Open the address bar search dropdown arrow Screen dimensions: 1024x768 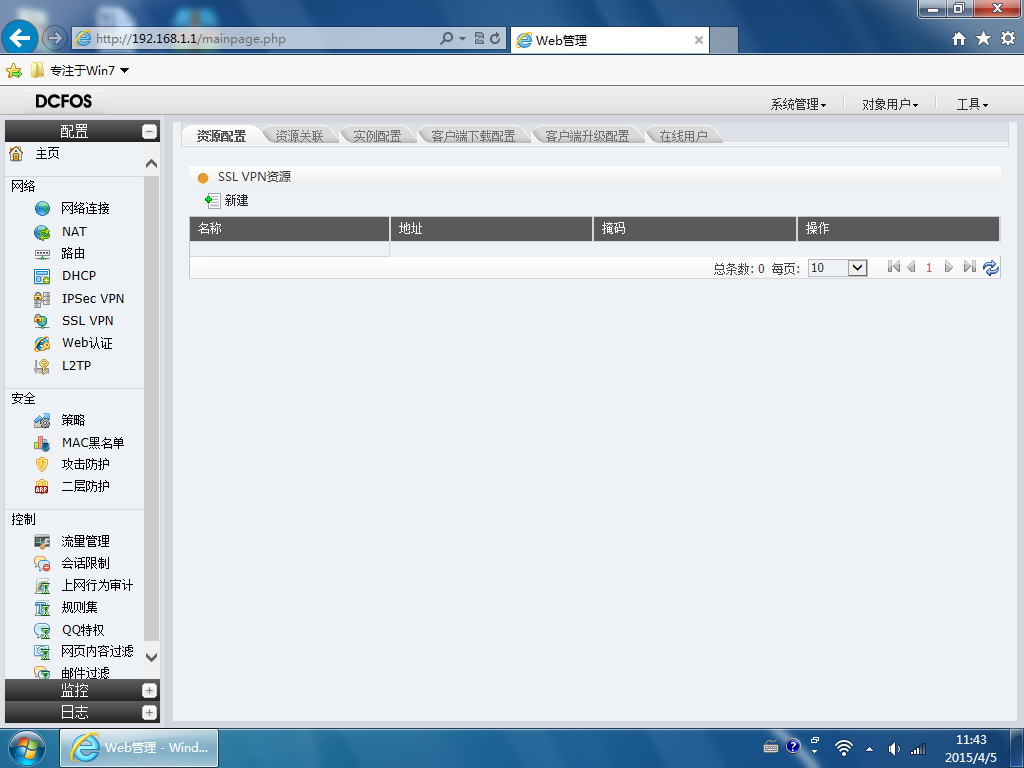click(x=462, y=39)
